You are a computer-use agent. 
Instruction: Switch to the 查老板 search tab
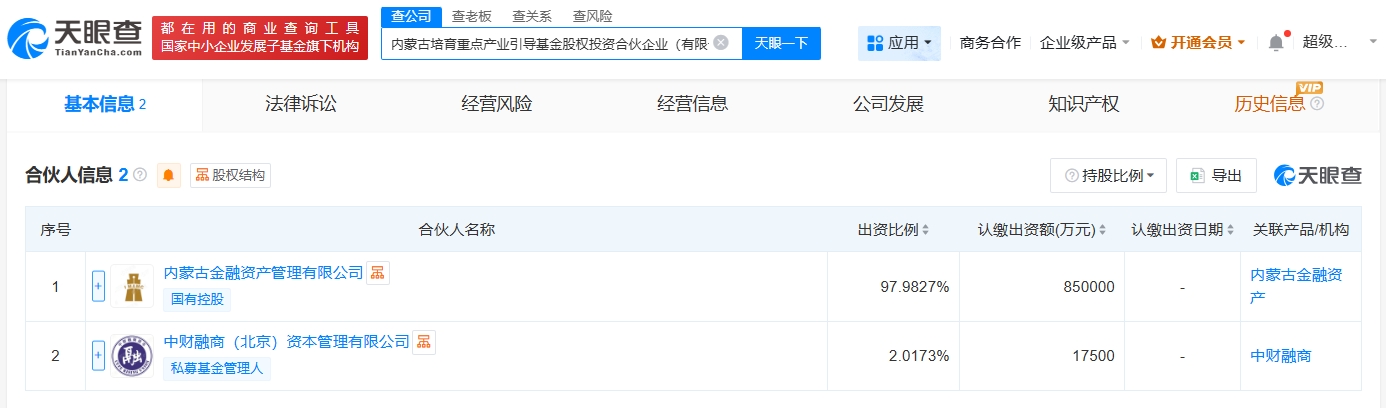tap(472, 16)
